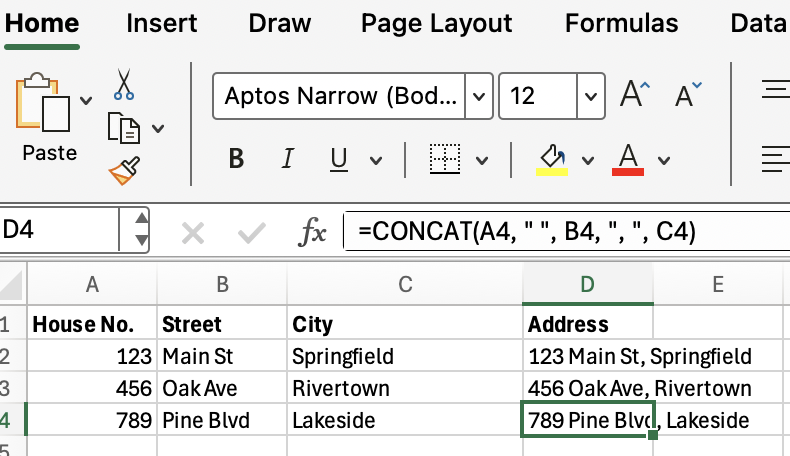Open the Paste options dropdown arrow
790x456 pixels.
[x=86, y=101]
